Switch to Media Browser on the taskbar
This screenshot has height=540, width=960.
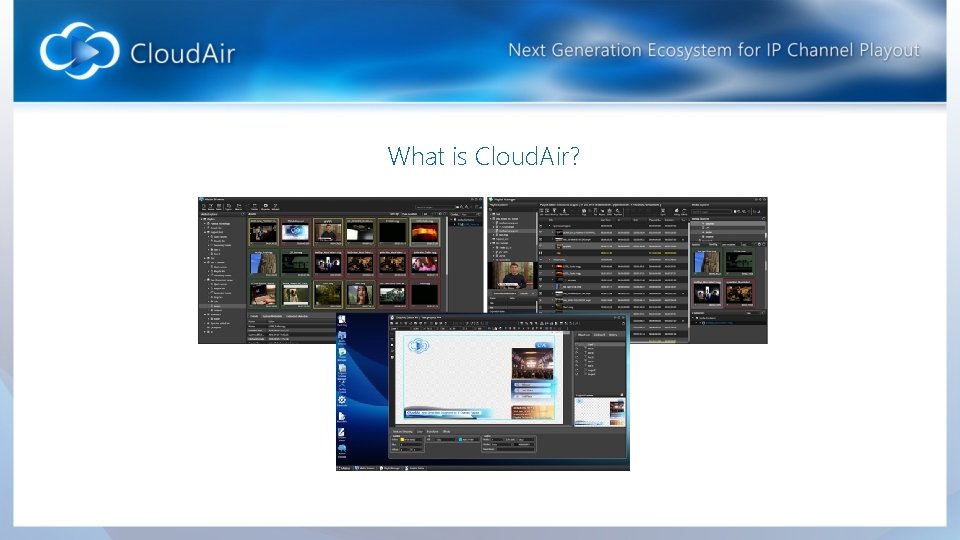(x=366, y=468)
